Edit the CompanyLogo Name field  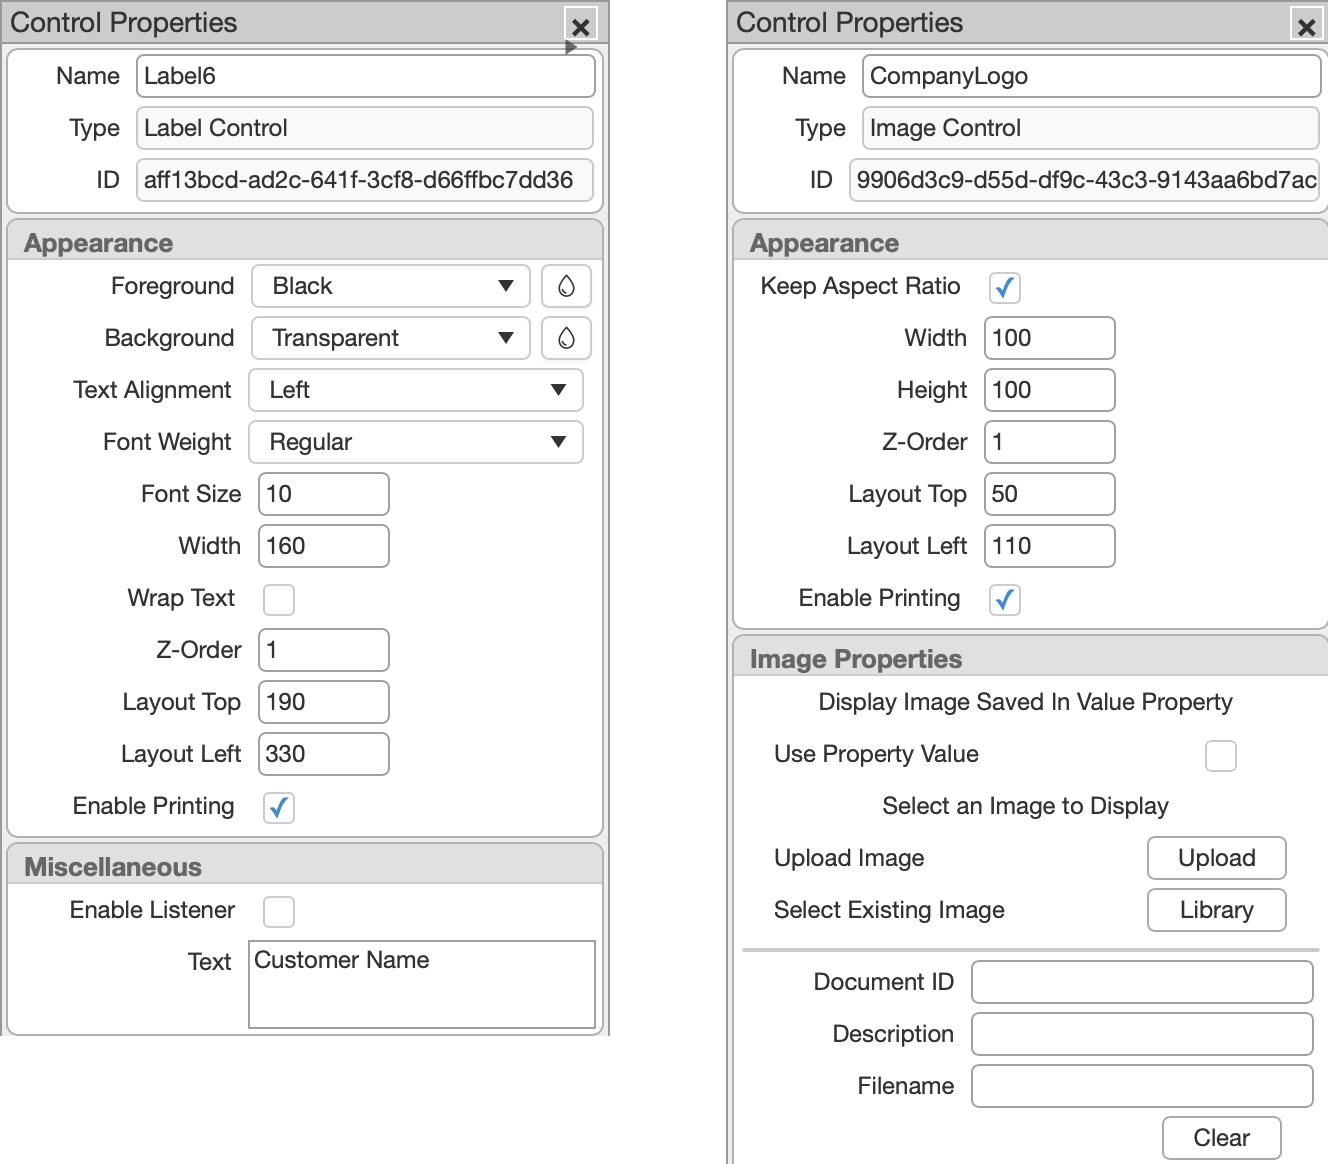click(x=1092, y=76)
